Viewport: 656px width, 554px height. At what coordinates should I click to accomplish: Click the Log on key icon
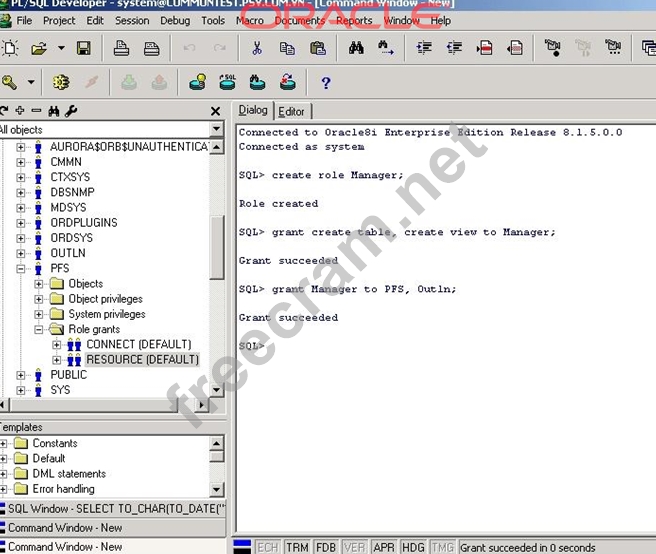tap(10, 82)
